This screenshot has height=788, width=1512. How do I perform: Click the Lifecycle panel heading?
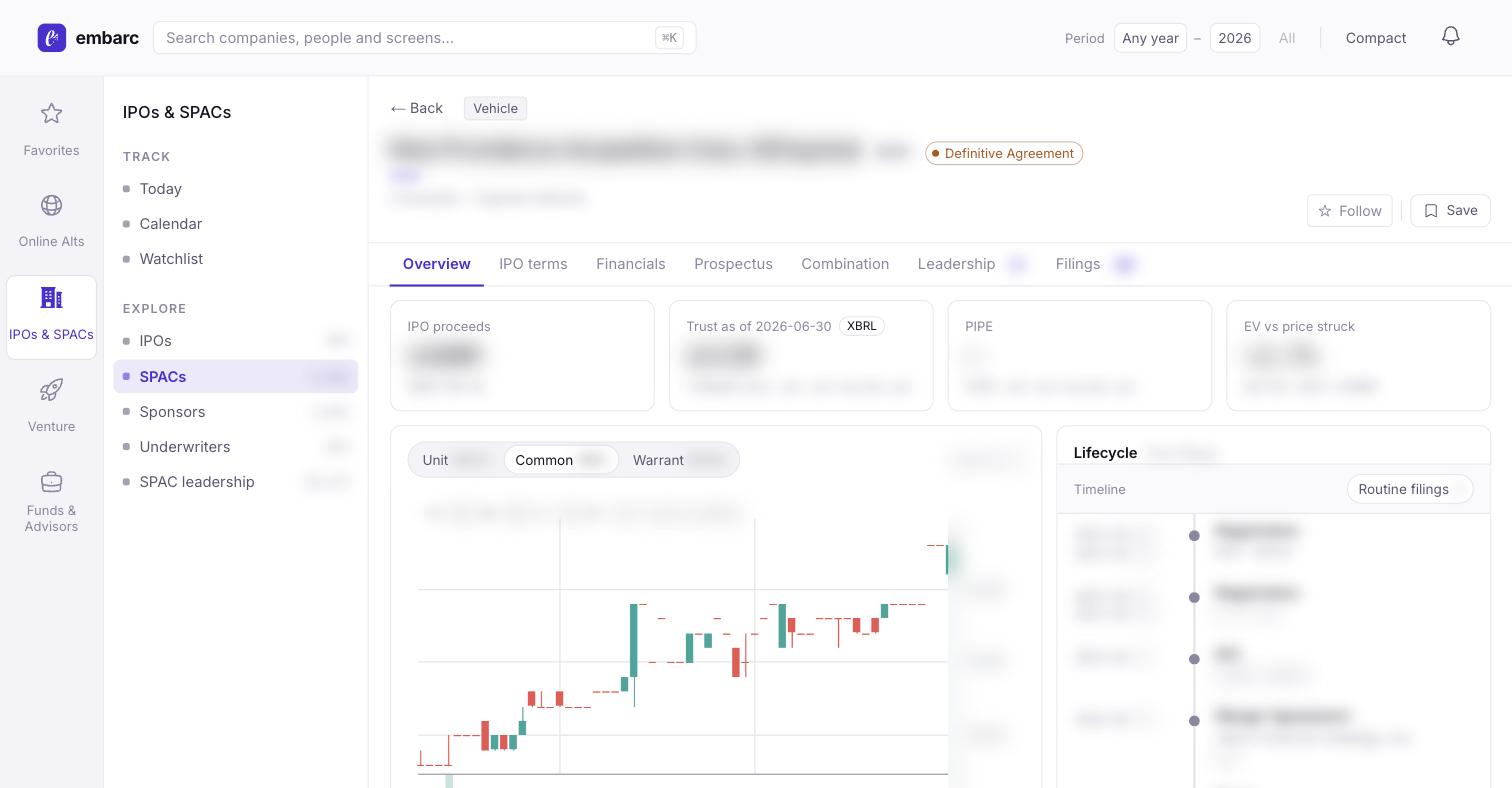point(1105,453)
